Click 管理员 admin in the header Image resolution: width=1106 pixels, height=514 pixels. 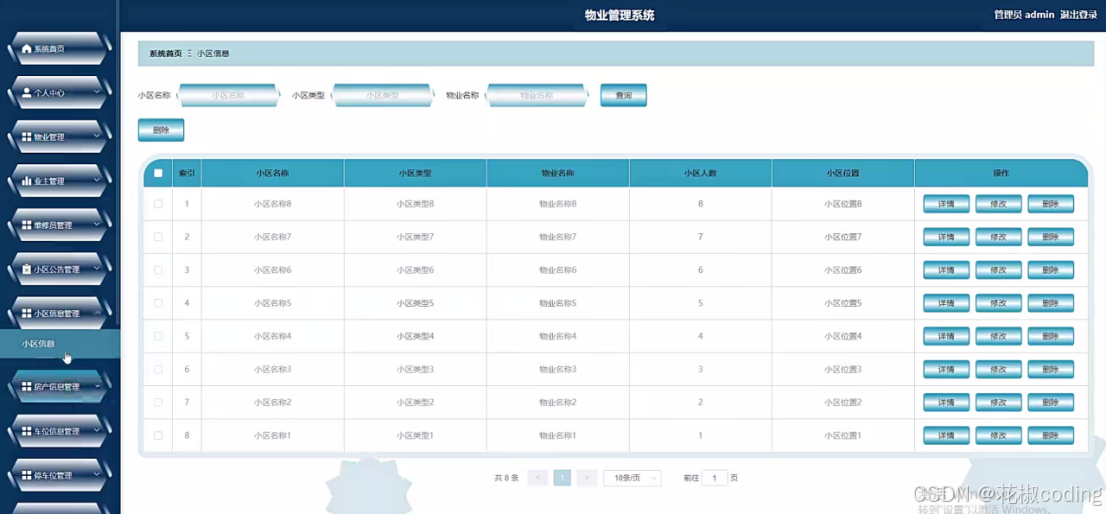point(1024,15)
